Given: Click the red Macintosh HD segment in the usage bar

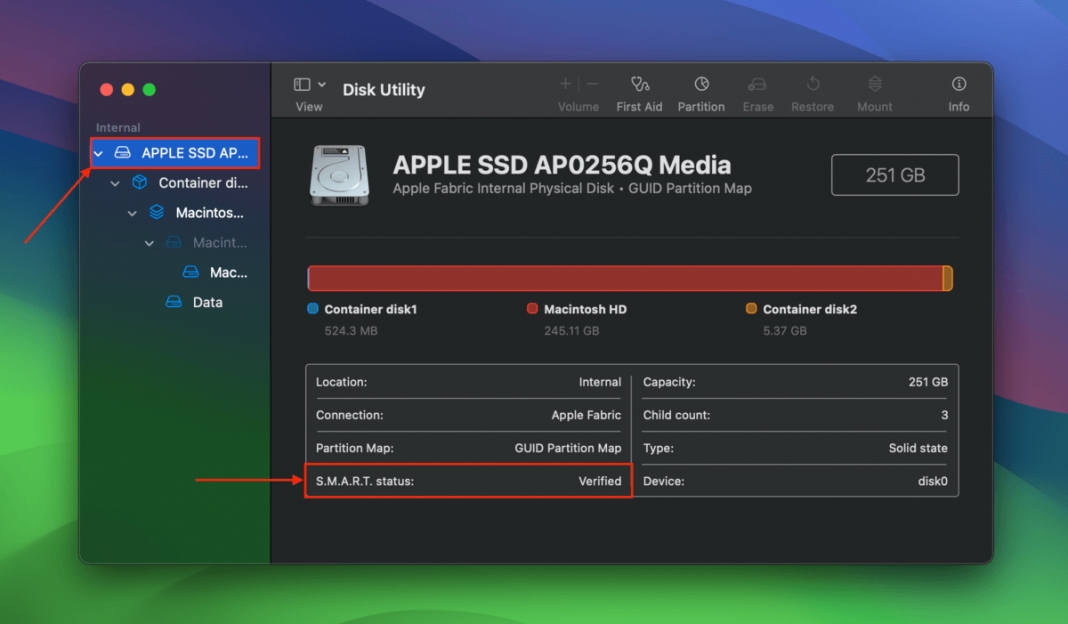Looking at the screenshot, I should click(x=630, y=278).
